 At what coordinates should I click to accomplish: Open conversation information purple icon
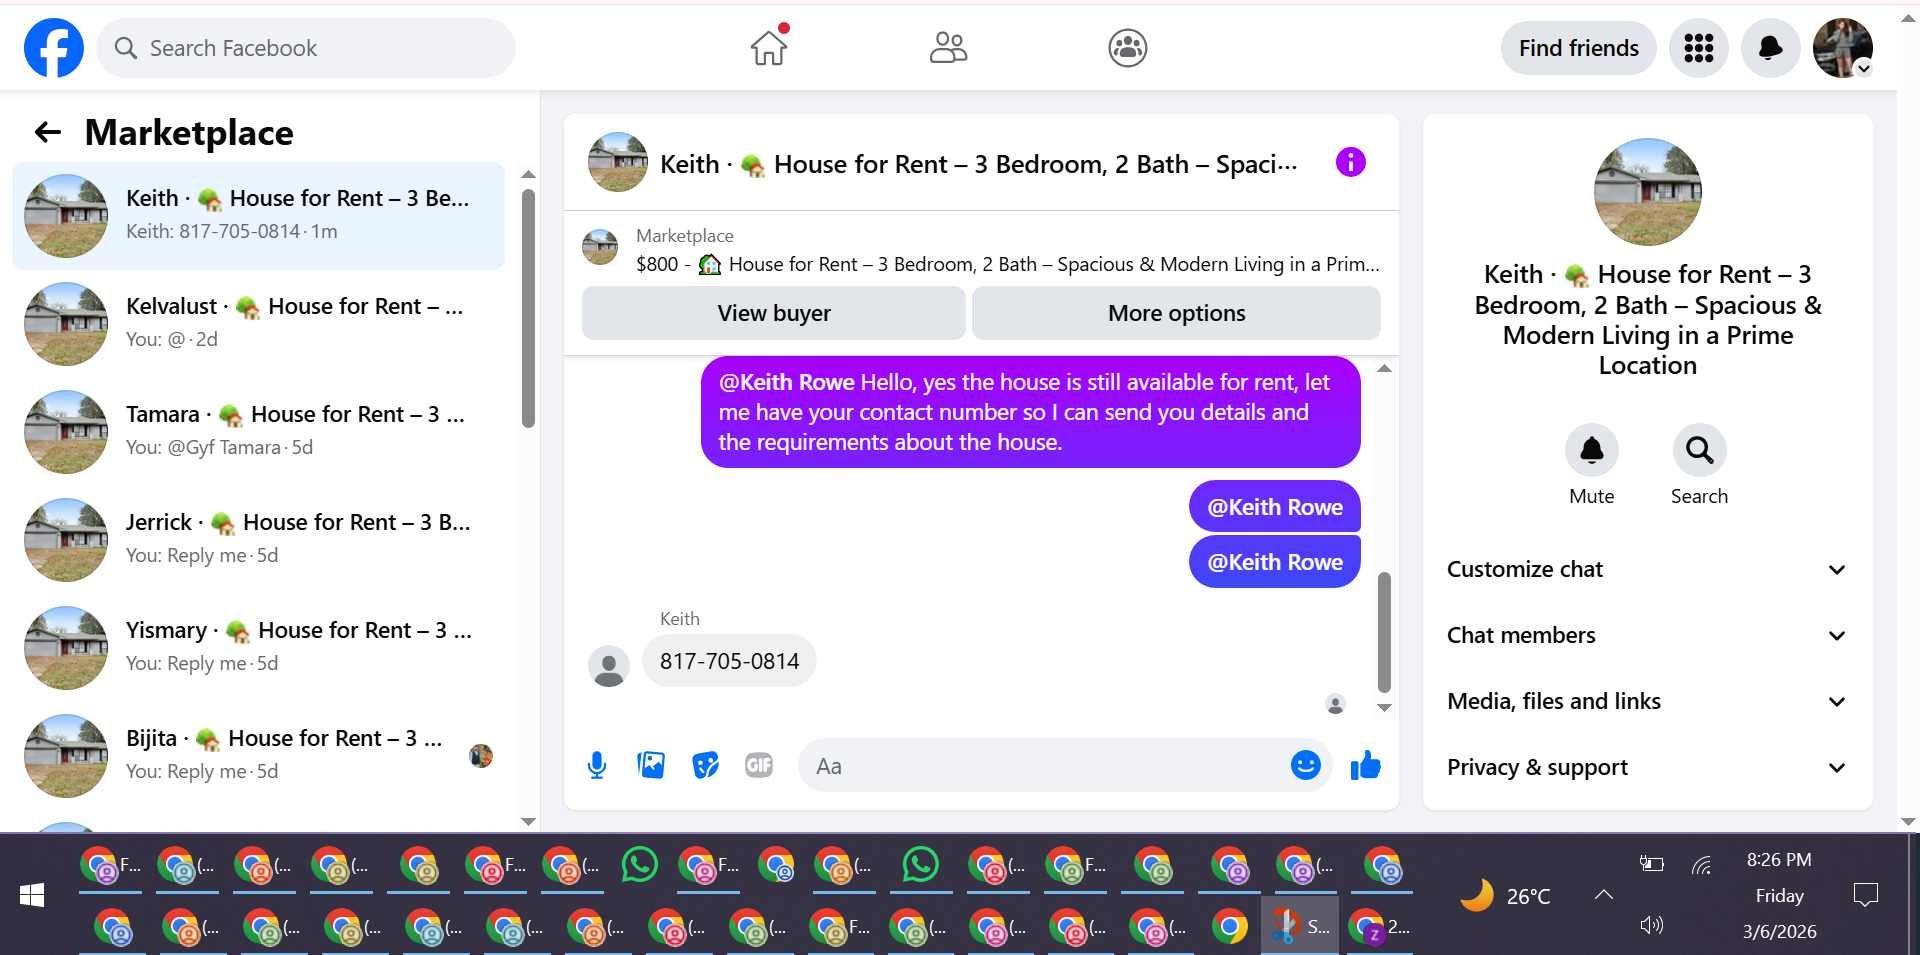pyautogui.click(x=1350, y=162)
